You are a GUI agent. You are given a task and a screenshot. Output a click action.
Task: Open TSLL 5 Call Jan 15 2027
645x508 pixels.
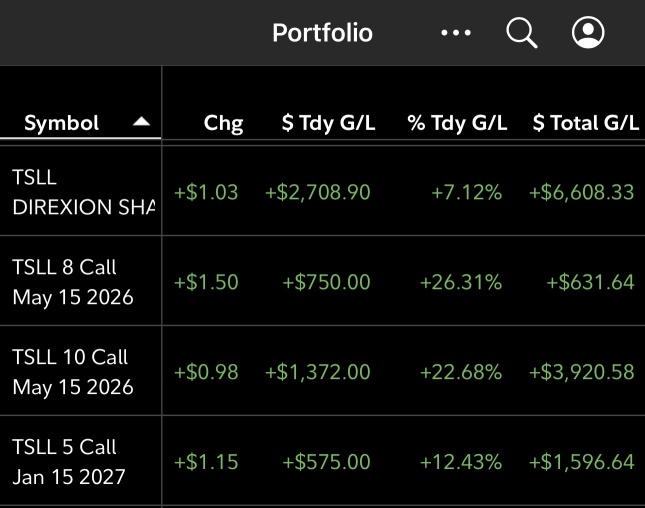(x=81, y=462)
